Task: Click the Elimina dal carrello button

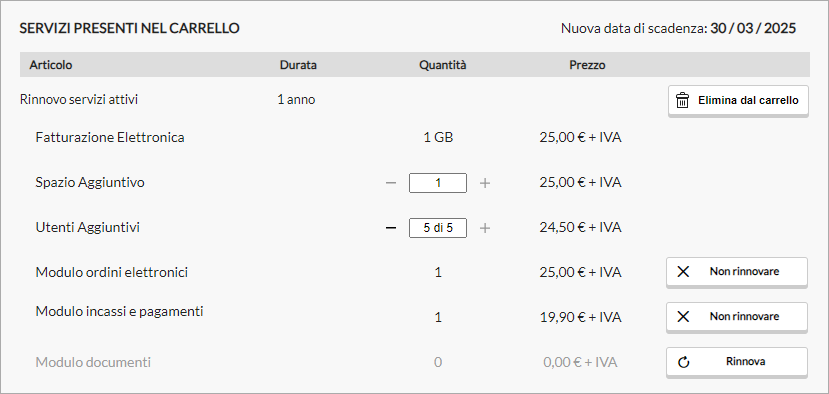Action: [738, 100]
